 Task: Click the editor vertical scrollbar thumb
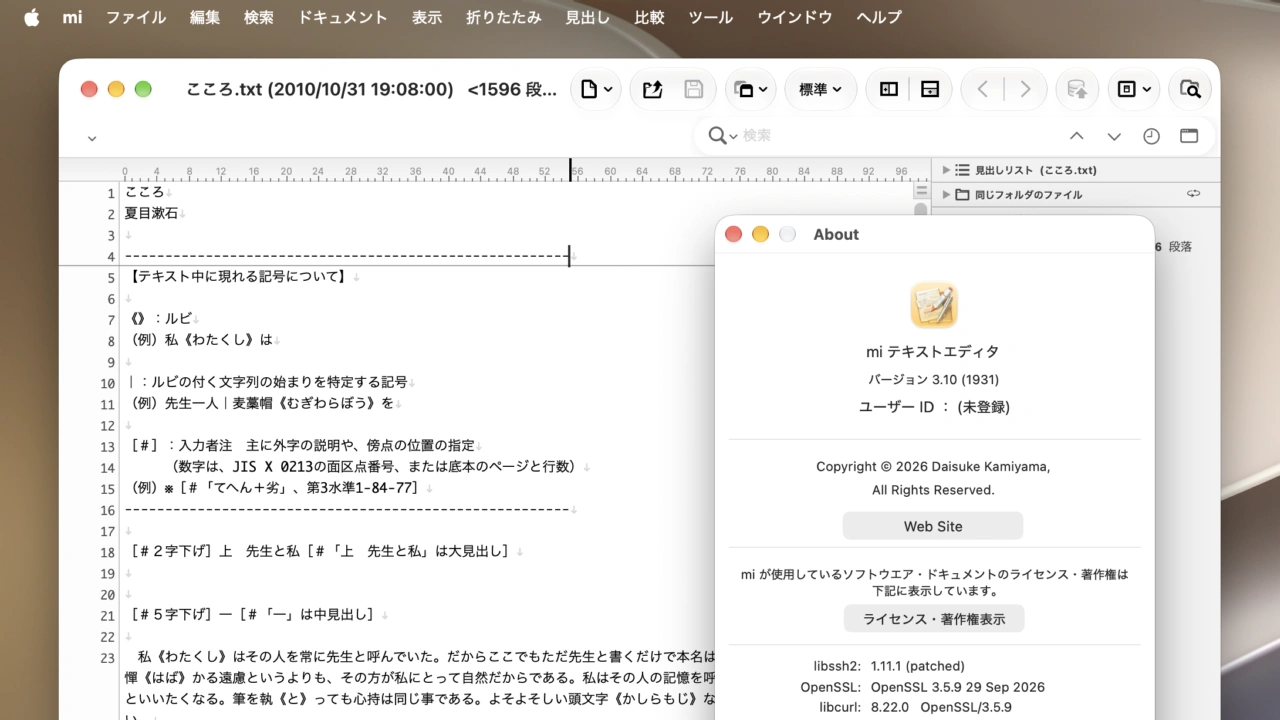[921, 211]
